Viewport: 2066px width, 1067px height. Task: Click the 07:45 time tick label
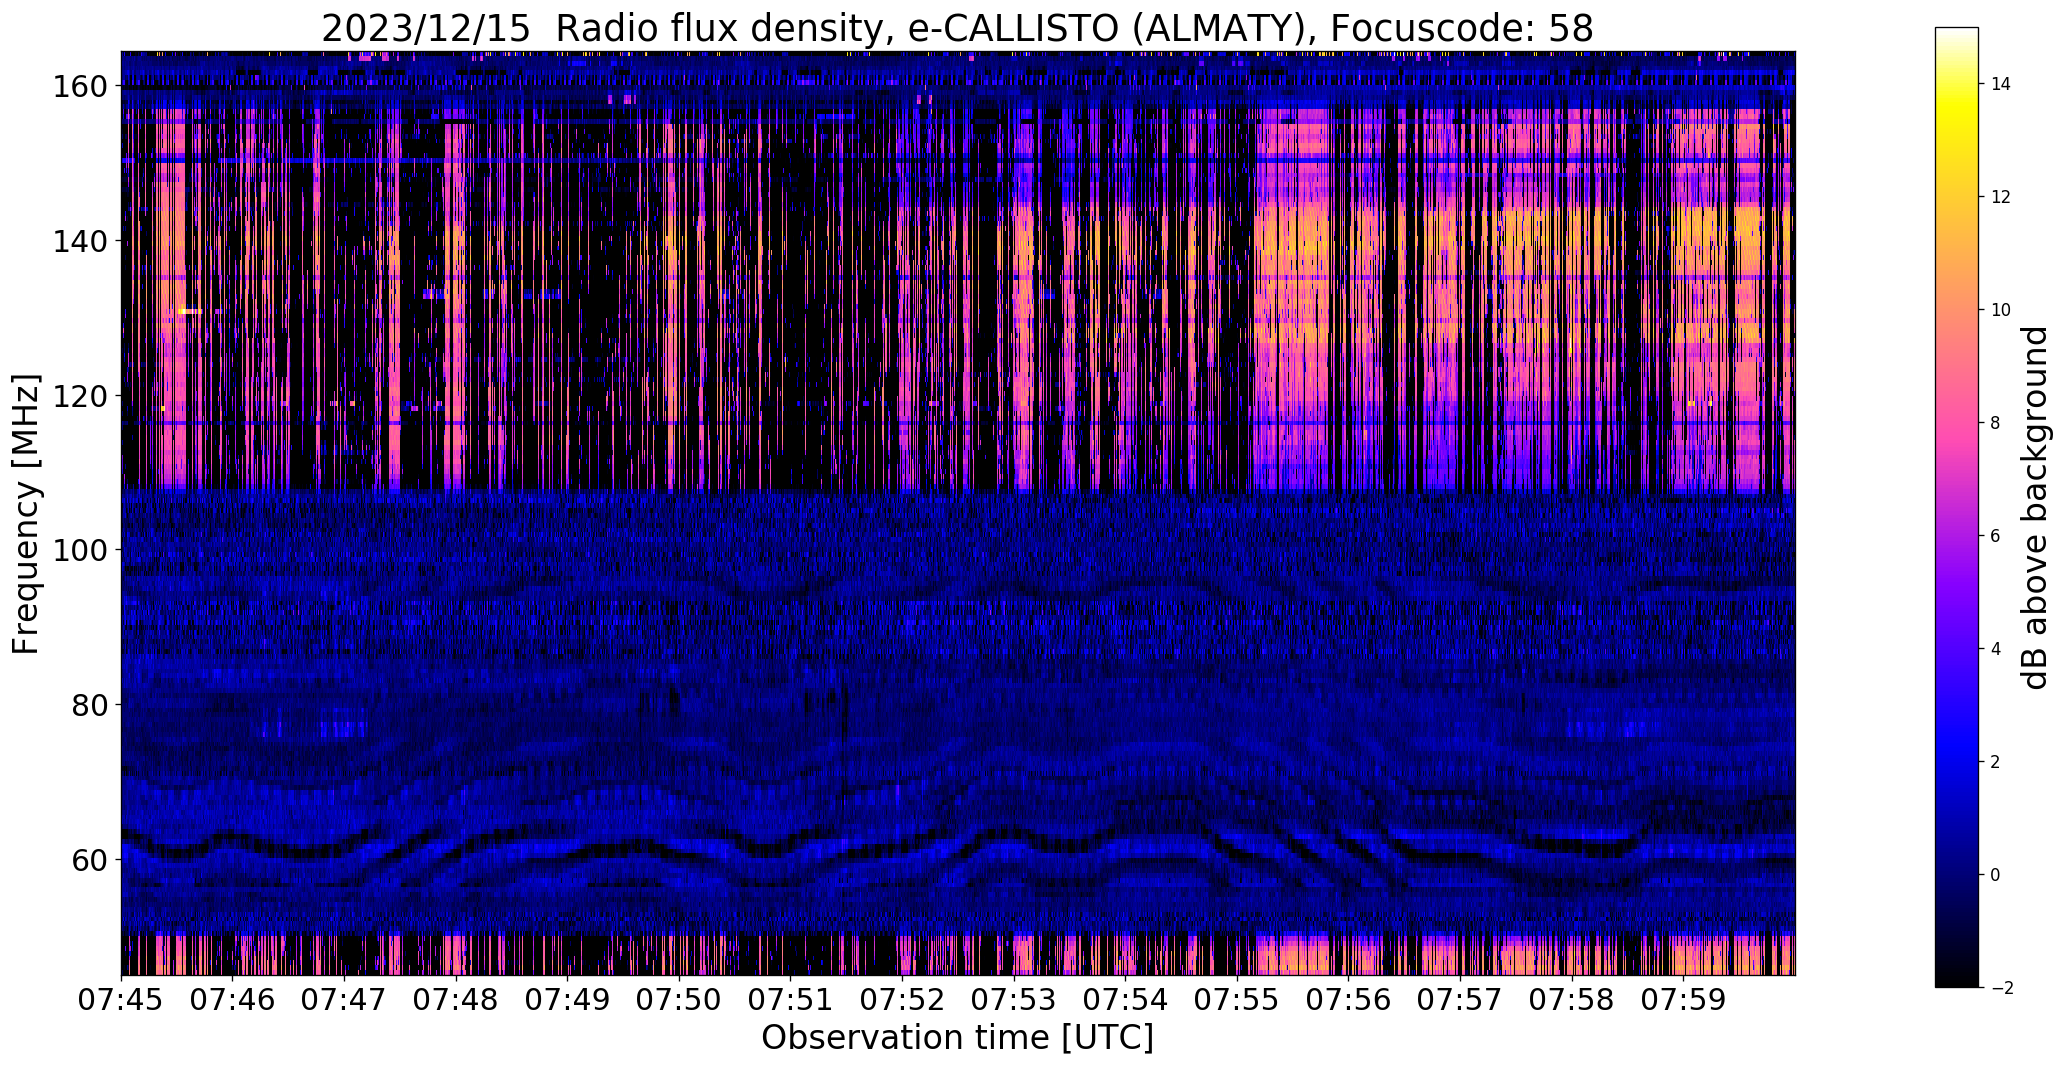(x=121, y=1000)
